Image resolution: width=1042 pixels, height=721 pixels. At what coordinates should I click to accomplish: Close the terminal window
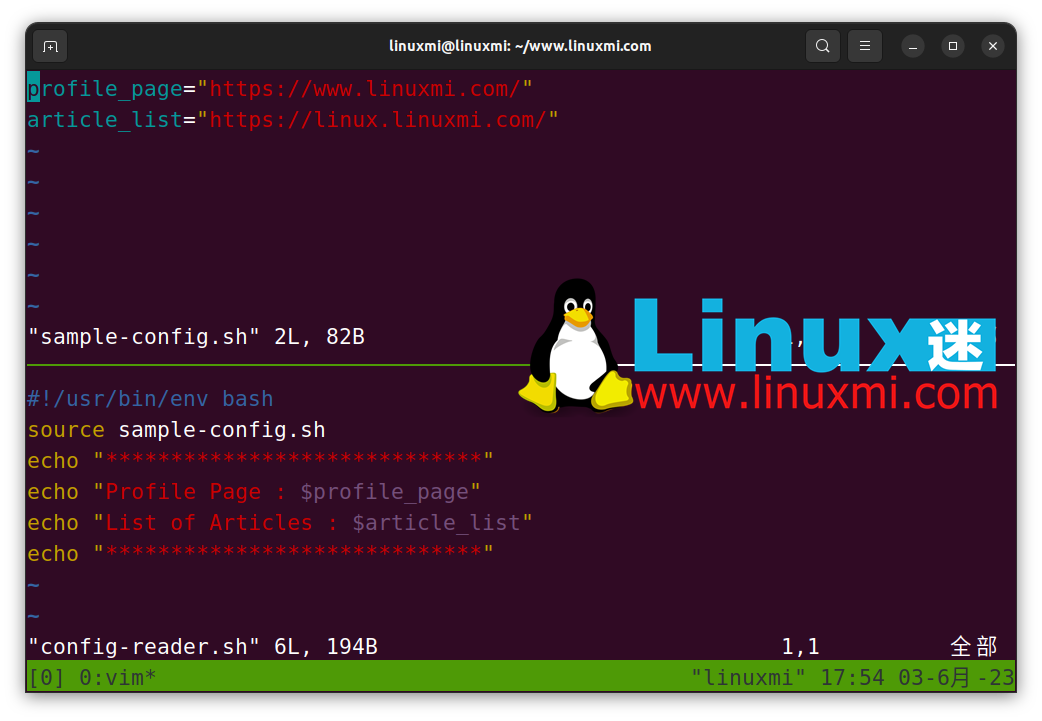pos(992,46)
